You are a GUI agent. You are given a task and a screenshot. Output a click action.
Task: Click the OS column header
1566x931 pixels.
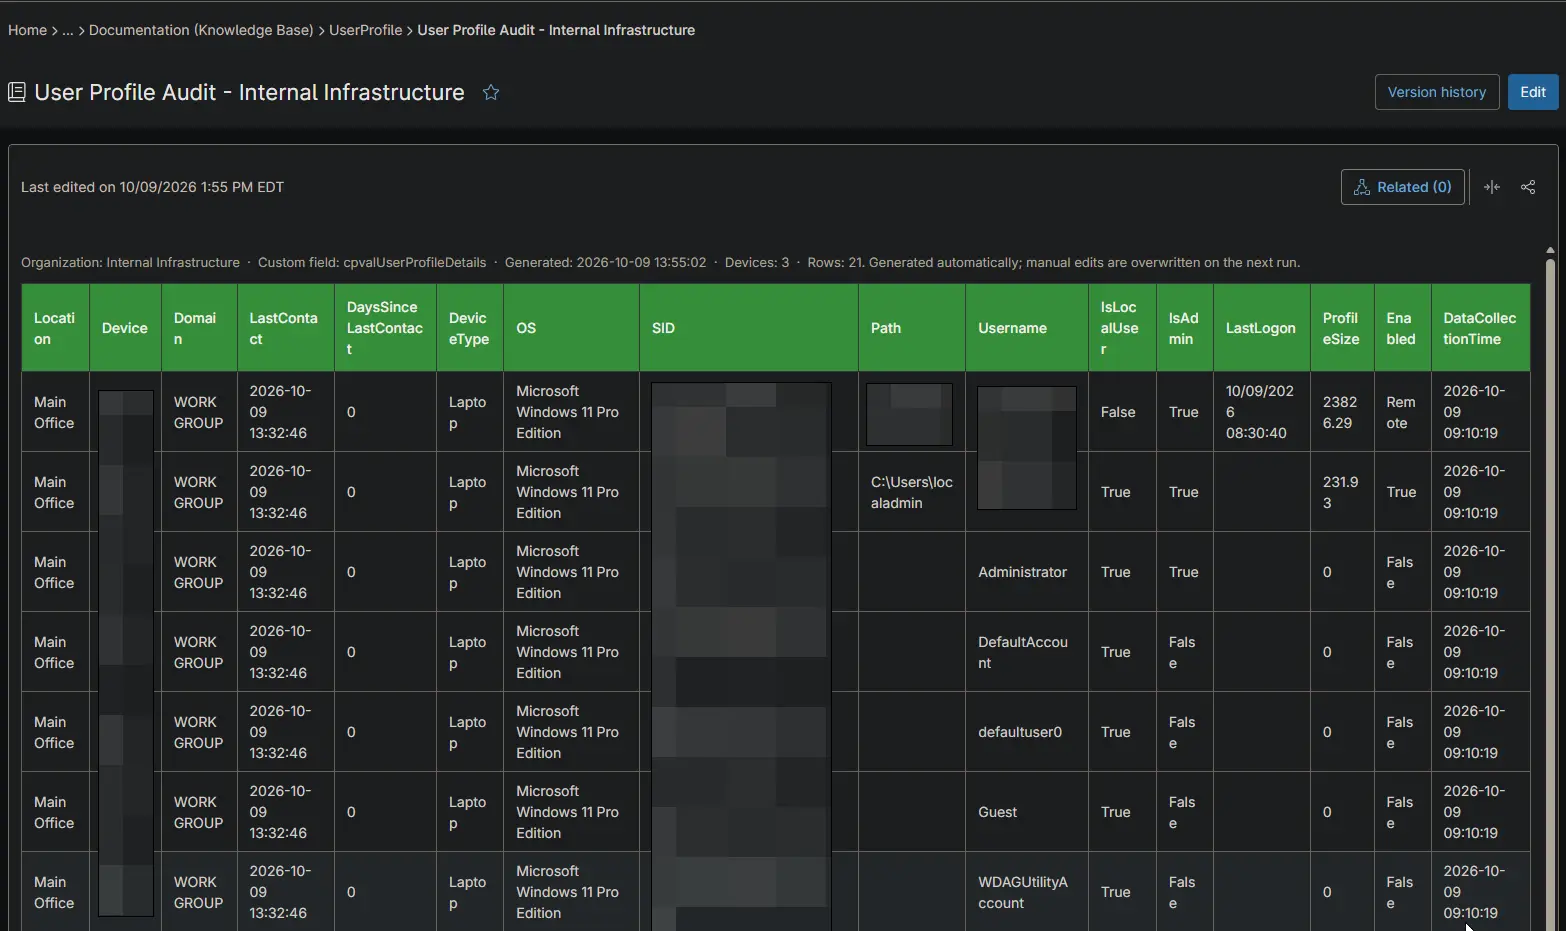(572, 328)
